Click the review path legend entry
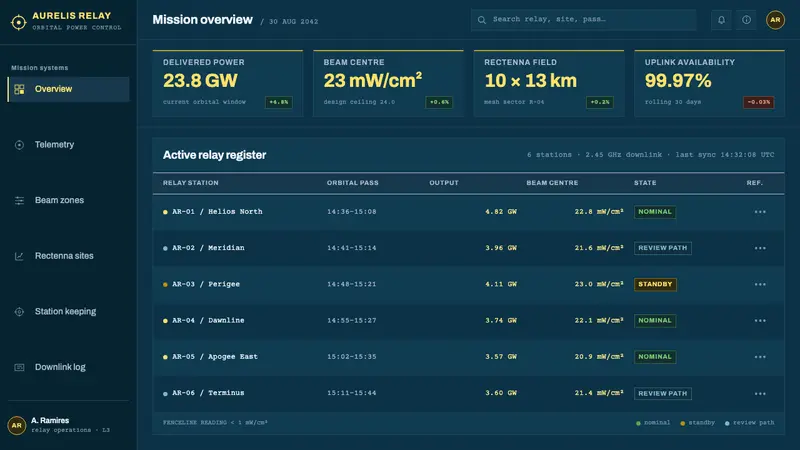Image resolution: width=800 pixels, height=450 pixels. click(749, 423)
